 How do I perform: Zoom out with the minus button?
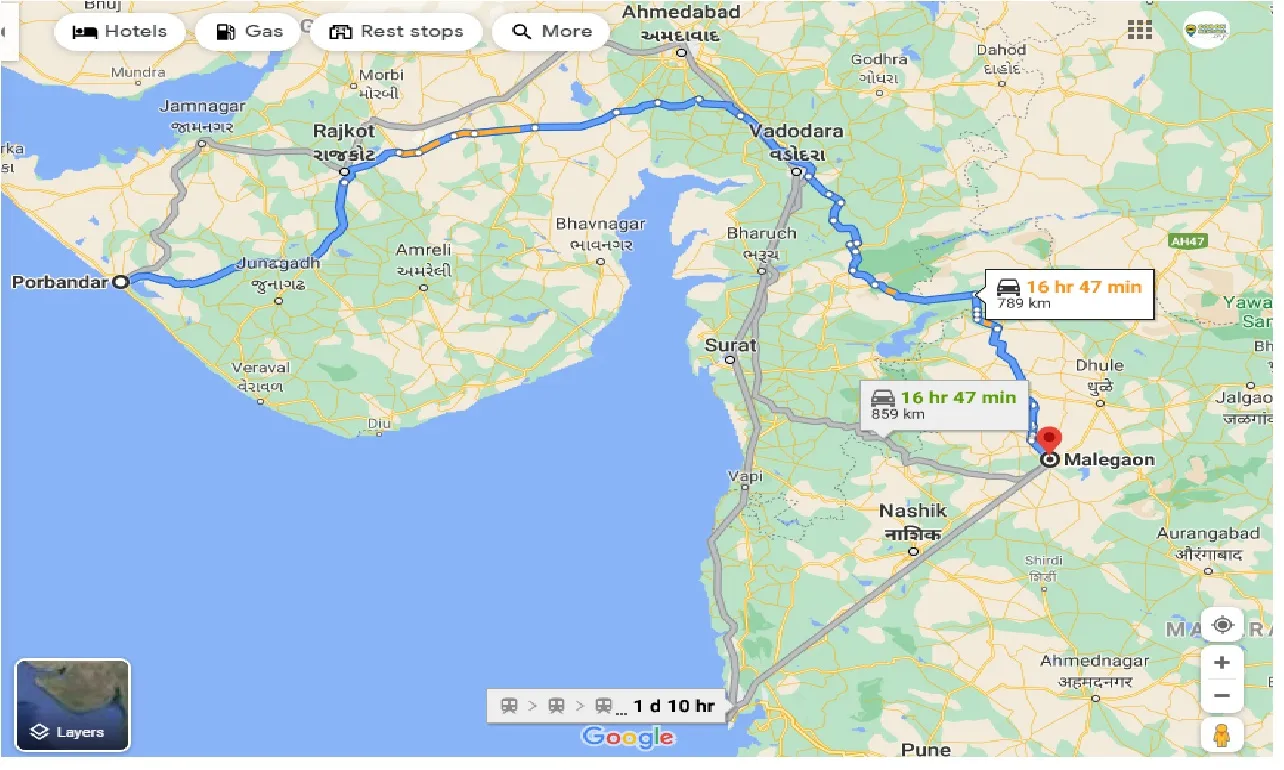(1222, 695)
